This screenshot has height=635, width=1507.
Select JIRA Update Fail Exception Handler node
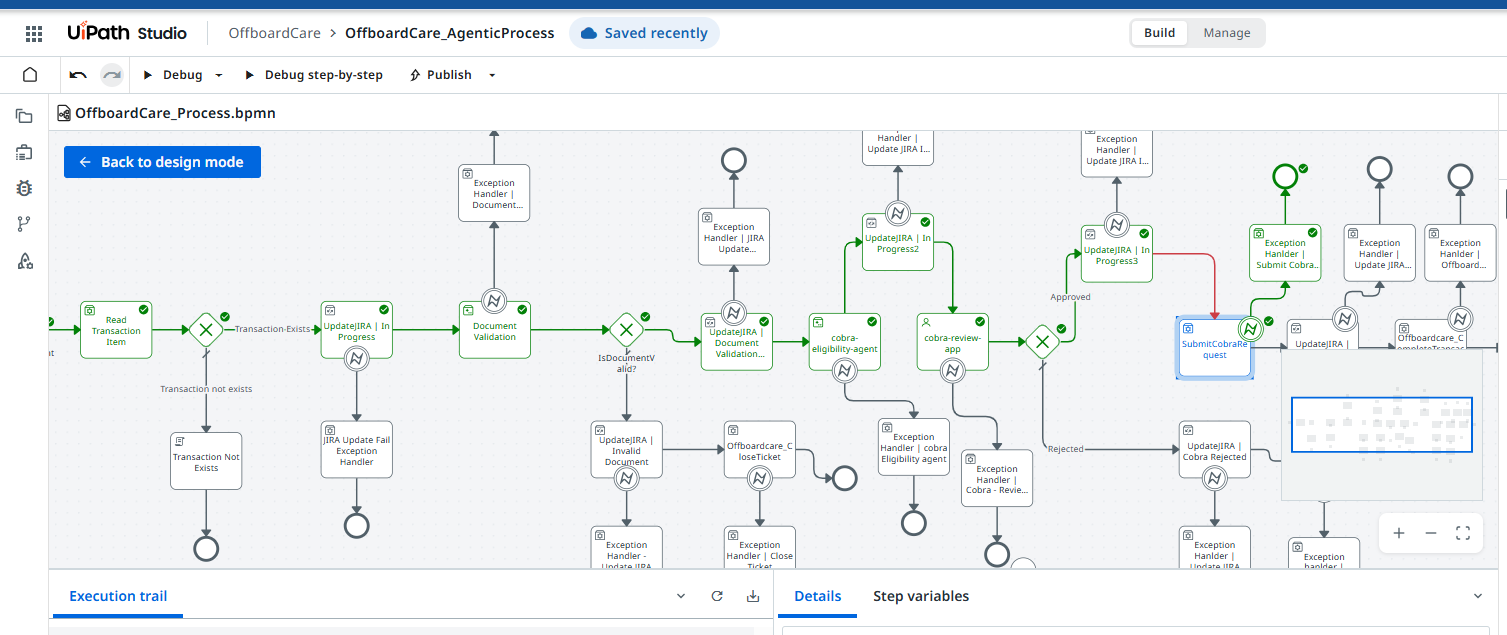pos(356,449)
